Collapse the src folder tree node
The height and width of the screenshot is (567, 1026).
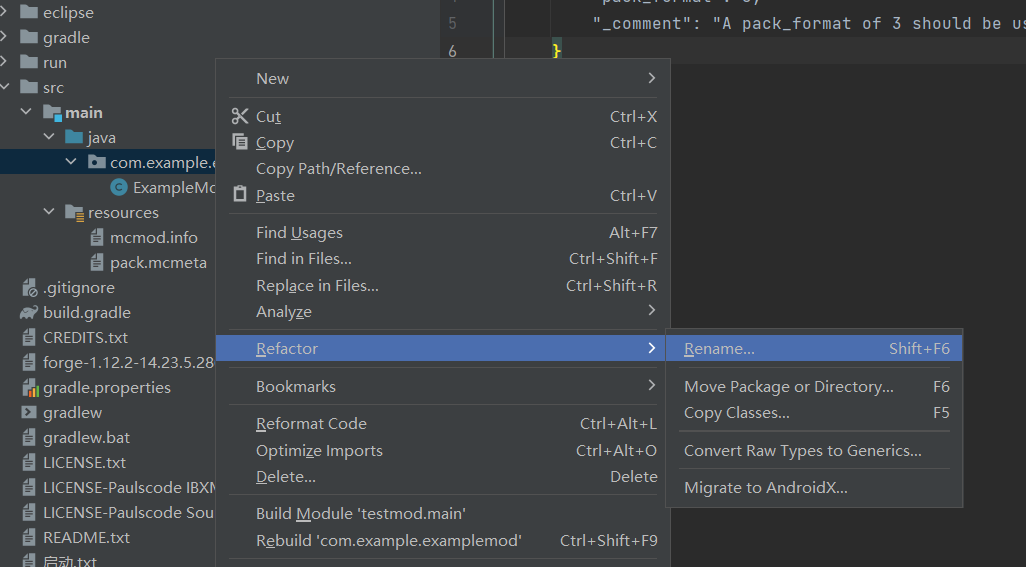[7, 88]
